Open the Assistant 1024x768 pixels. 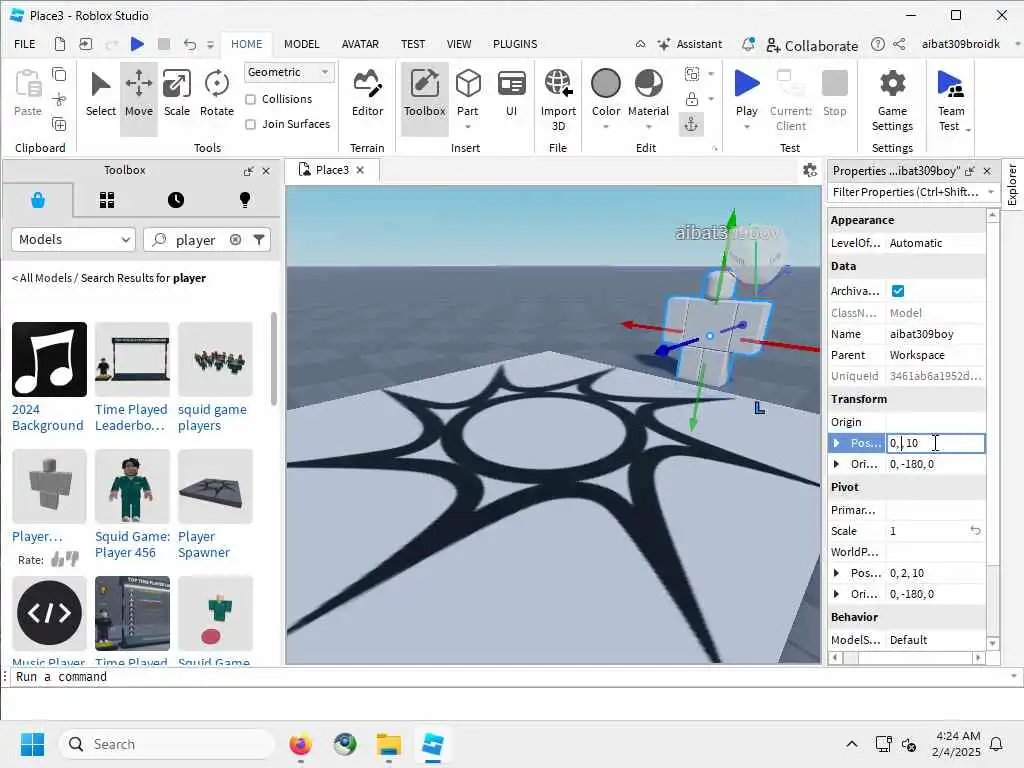pyautogui.click(x=690, y=44)
